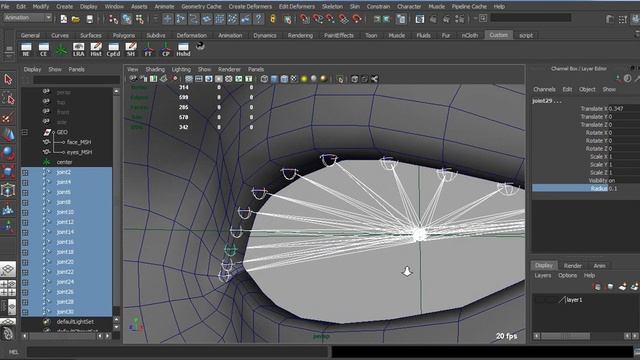Toggle the Wireframe on Shaded viewport icon
Screen dimensions: 640x360
coord(284,79)
